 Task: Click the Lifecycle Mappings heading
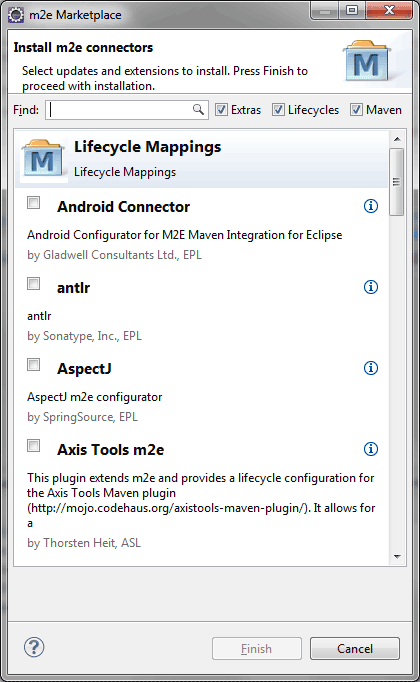click(x=147, y=147)
